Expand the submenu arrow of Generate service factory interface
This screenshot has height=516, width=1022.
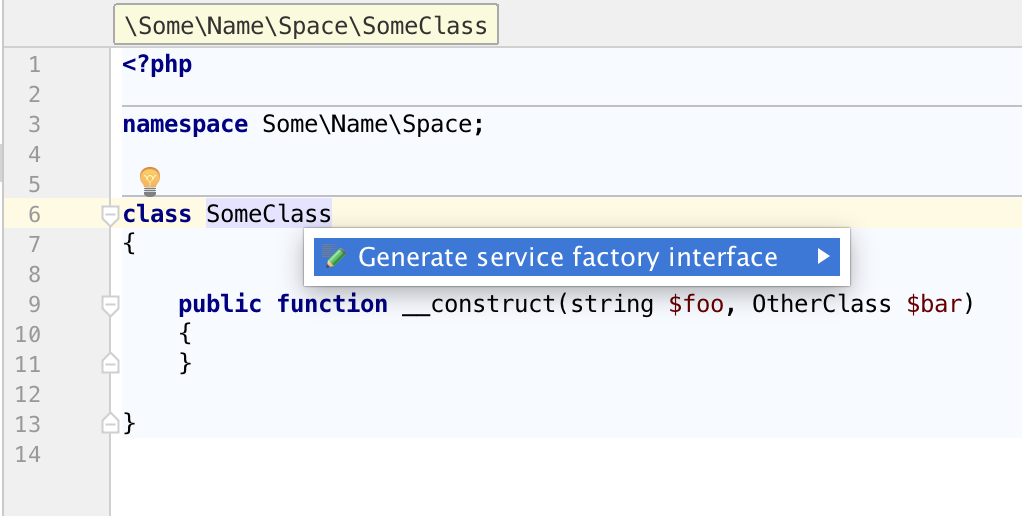coord(823,257)
